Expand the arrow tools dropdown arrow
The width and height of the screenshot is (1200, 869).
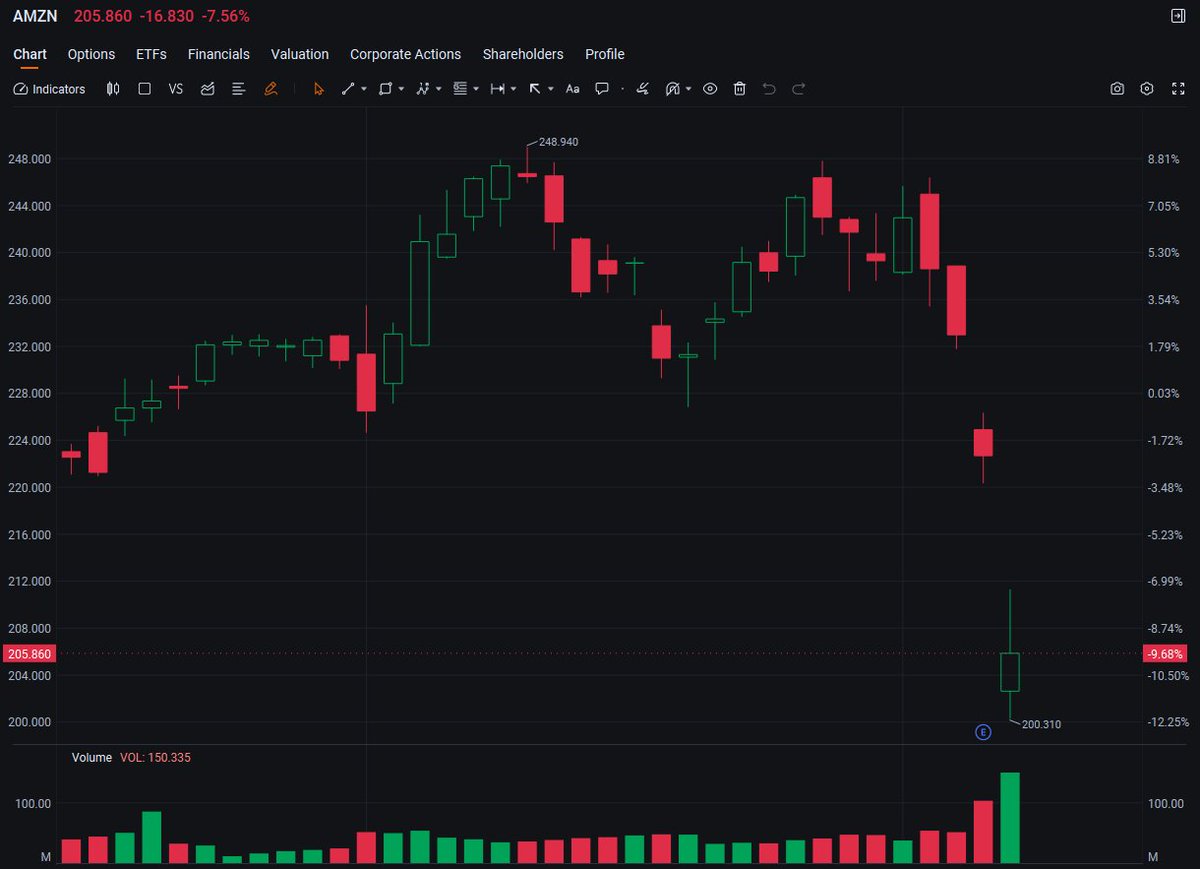551,89
